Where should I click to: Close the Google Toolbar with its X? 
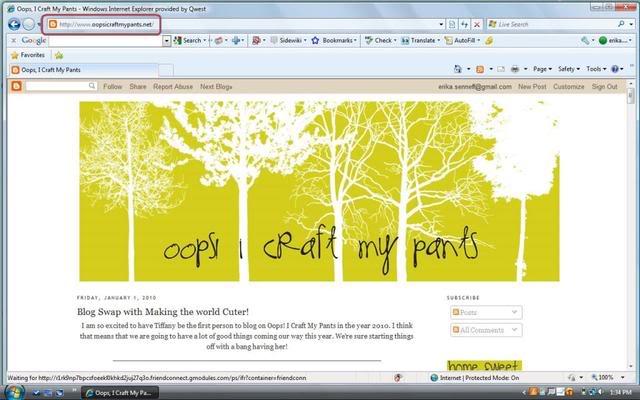tap(13, 40)
